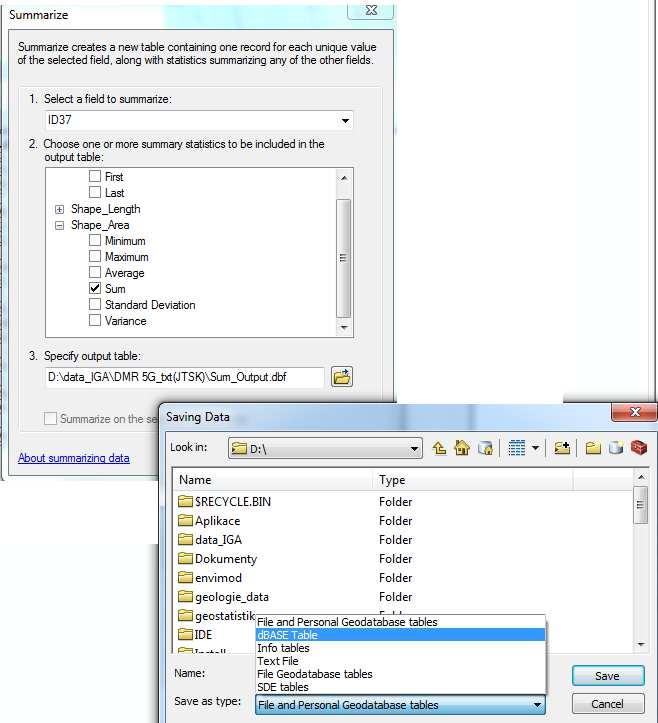Click the file list scroll down arrow
This screenshot has width=658, height=723.
(641, 644)
